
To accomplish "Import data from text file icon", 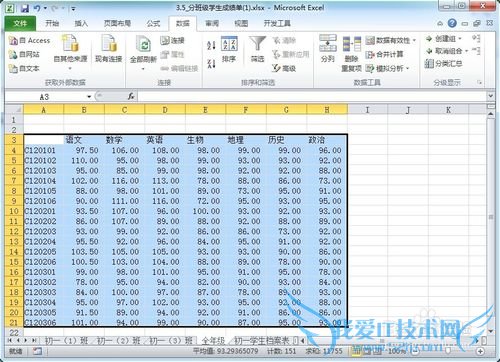I will coord(24,68).
